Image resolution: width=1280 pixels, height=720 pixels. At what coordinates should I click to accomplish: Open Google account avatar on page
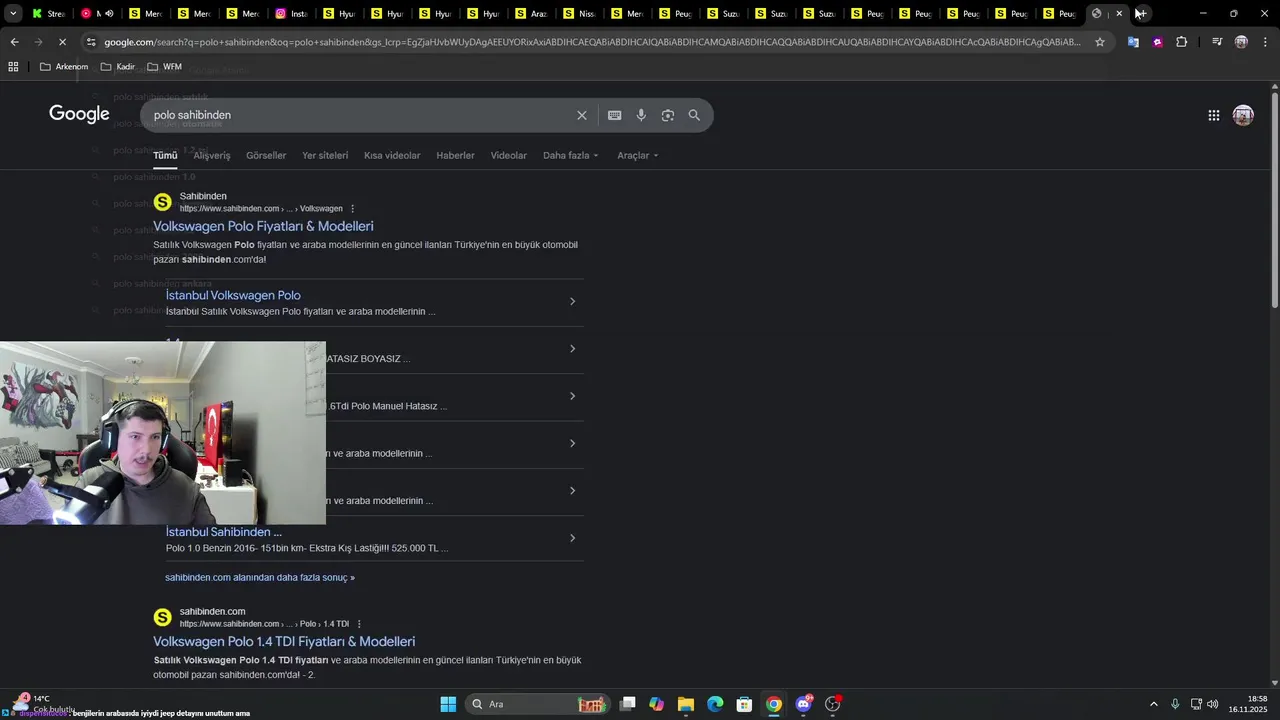[1243, 115]
